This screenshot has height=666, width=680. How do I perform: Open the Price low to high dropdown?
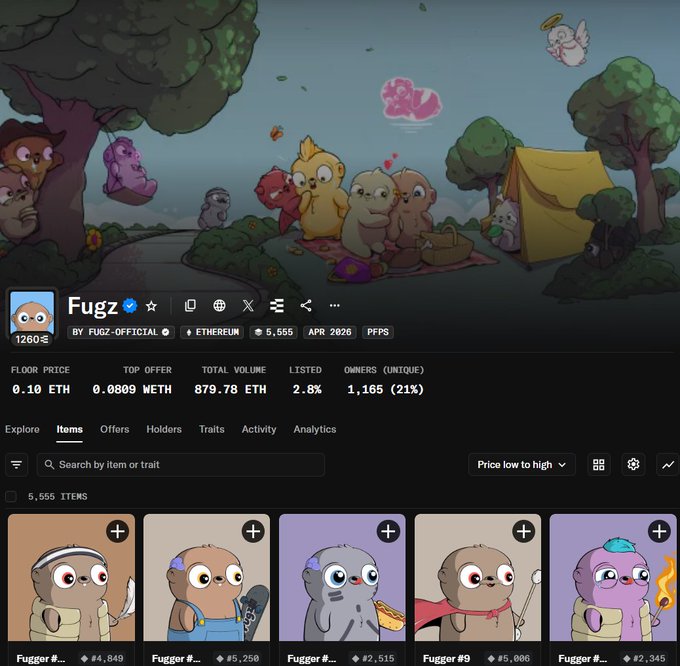(x=522, y=465)
